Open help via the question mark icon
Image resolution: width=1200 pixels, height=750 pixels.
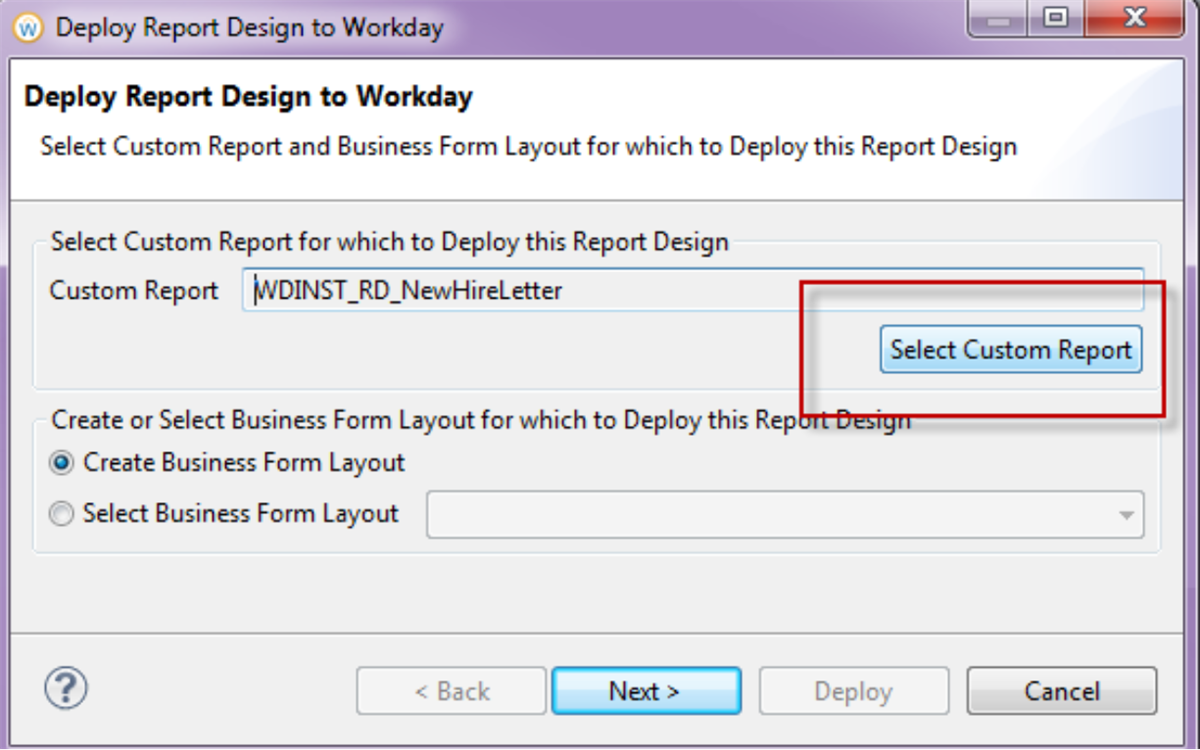tap(66, 688)
